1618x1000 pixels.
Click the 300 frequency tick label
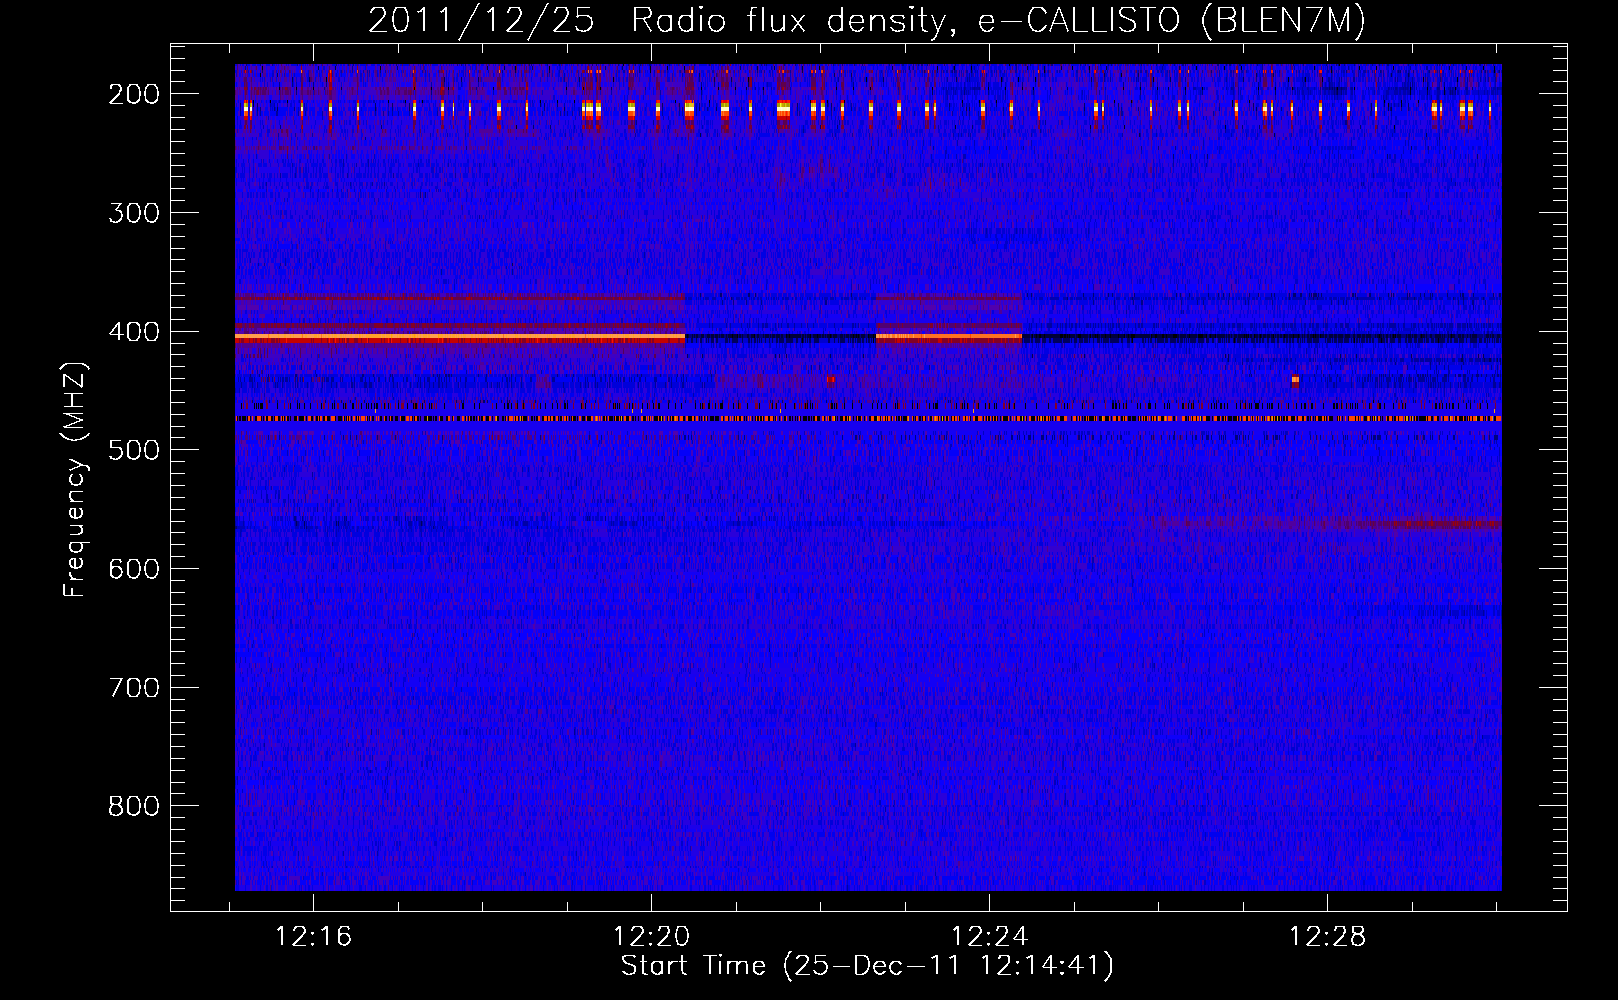[x=134, y=213]
